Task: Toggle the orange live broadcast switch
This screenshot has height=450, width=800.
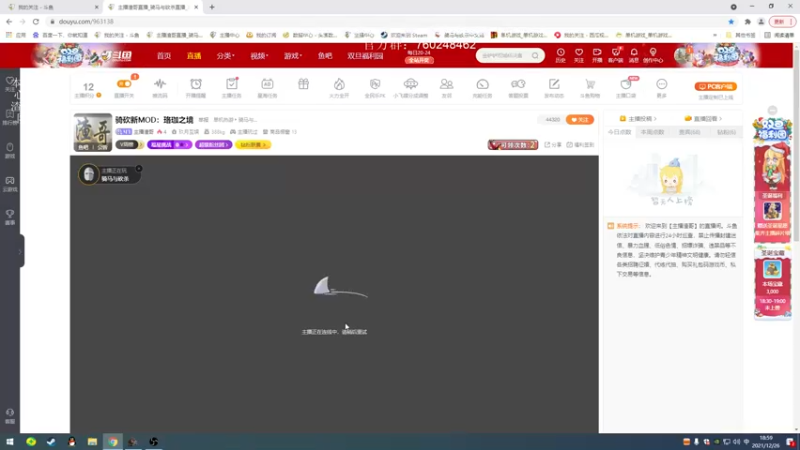Action: pos(124,84)
